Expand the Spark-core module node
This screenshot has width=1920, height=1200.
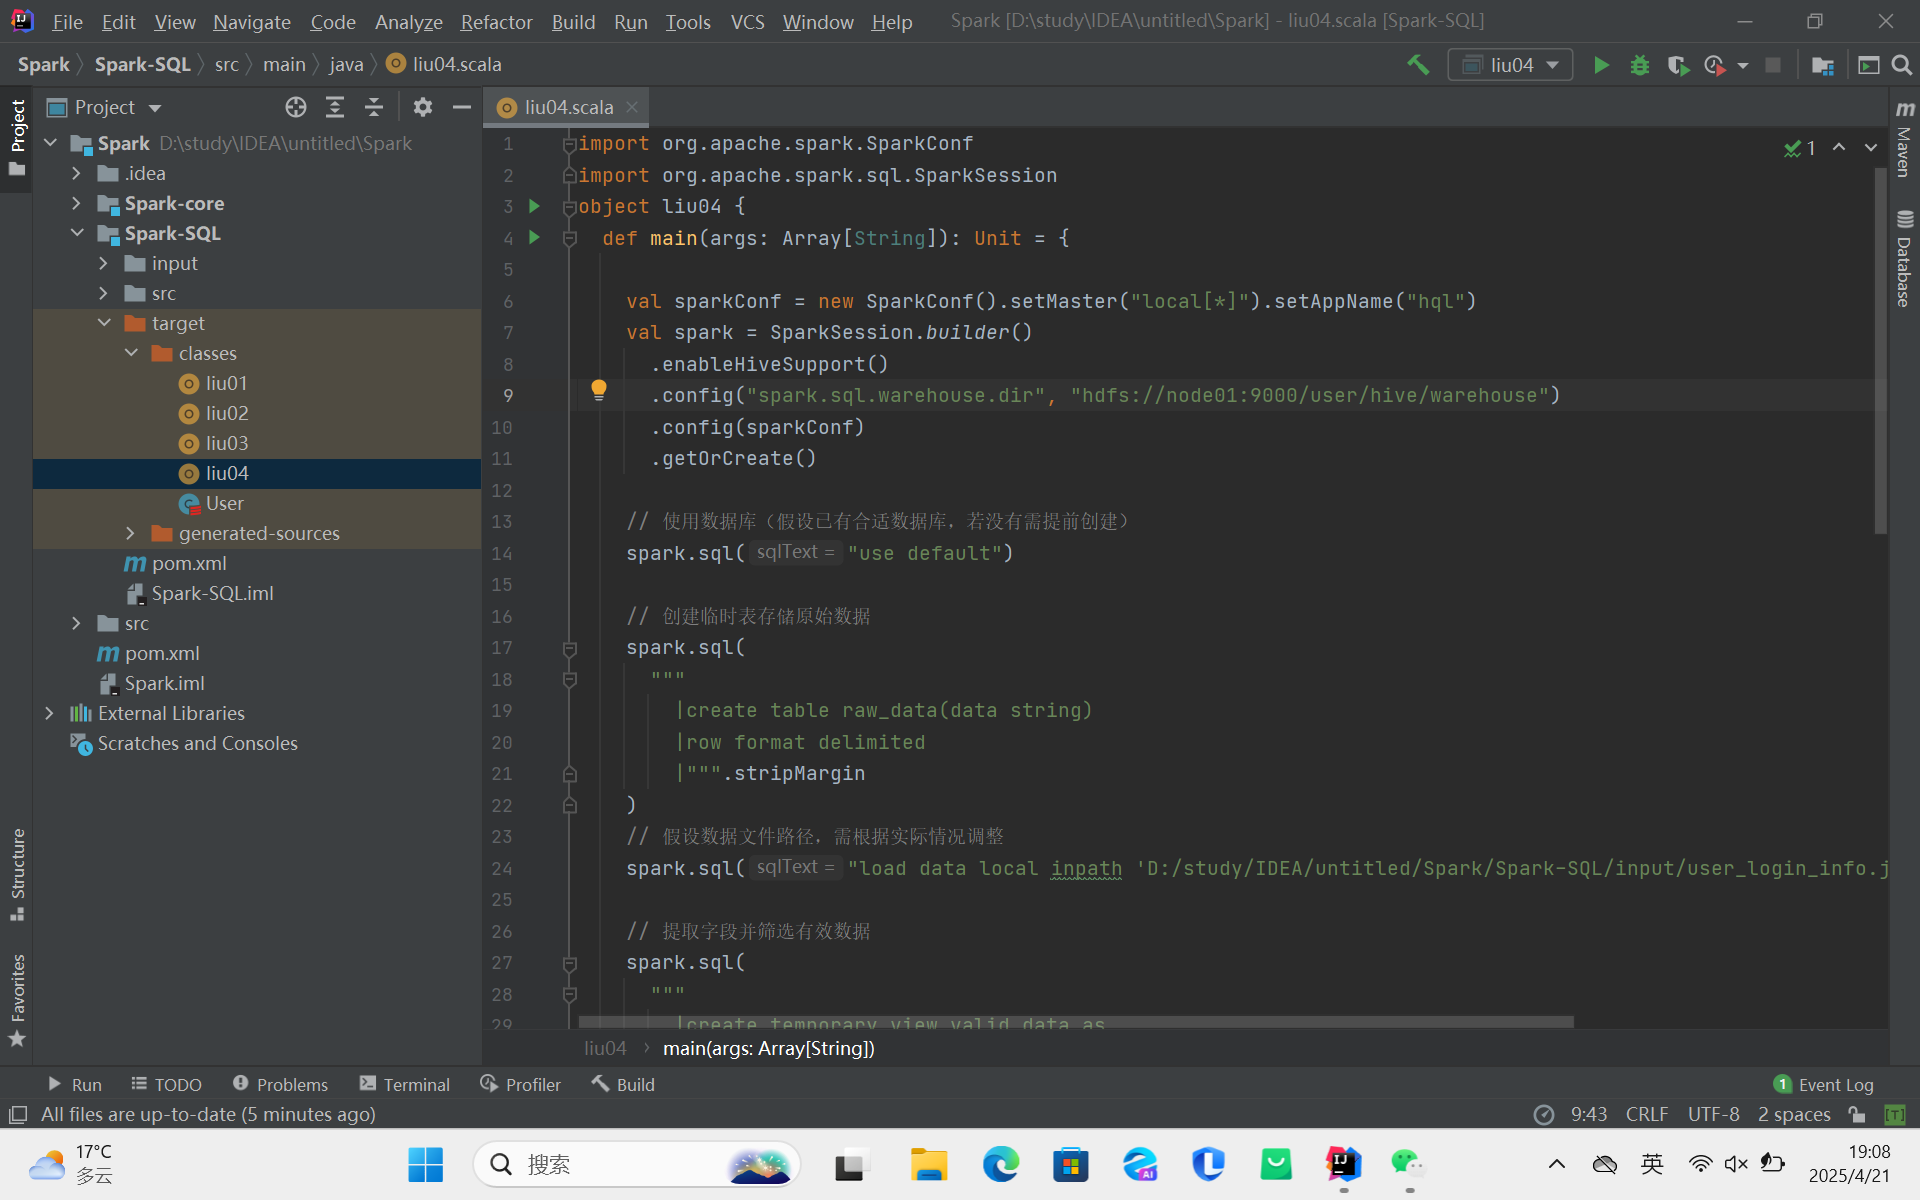[x=77, y=203]
